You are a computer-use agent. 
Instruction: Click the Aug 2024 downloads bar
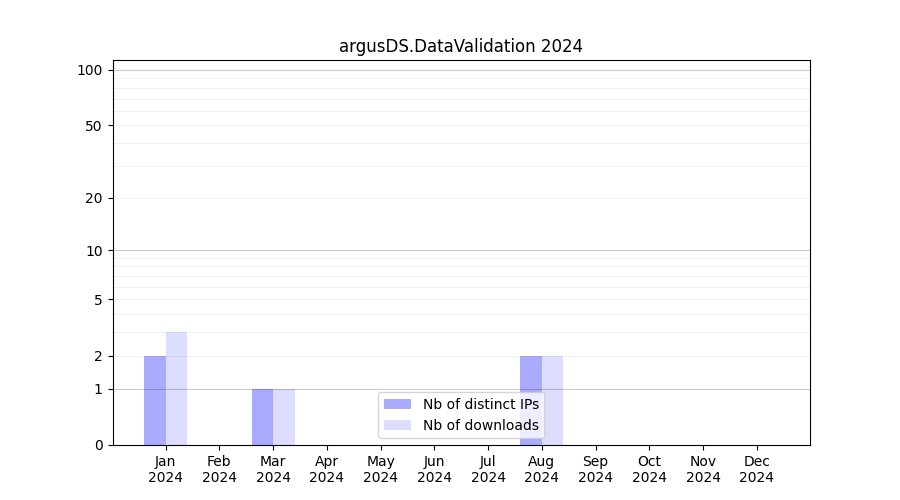(x=552, y=400)
